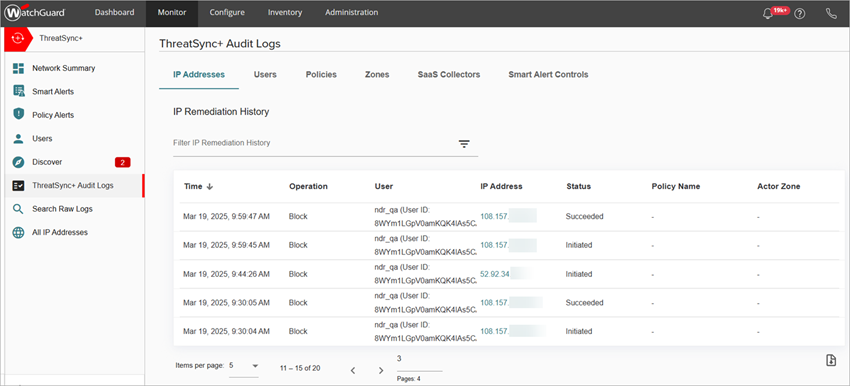Click Succeeded status in the 9:59:47 AM row
This screenshot has height=386, width=850.
click(584, 216)
